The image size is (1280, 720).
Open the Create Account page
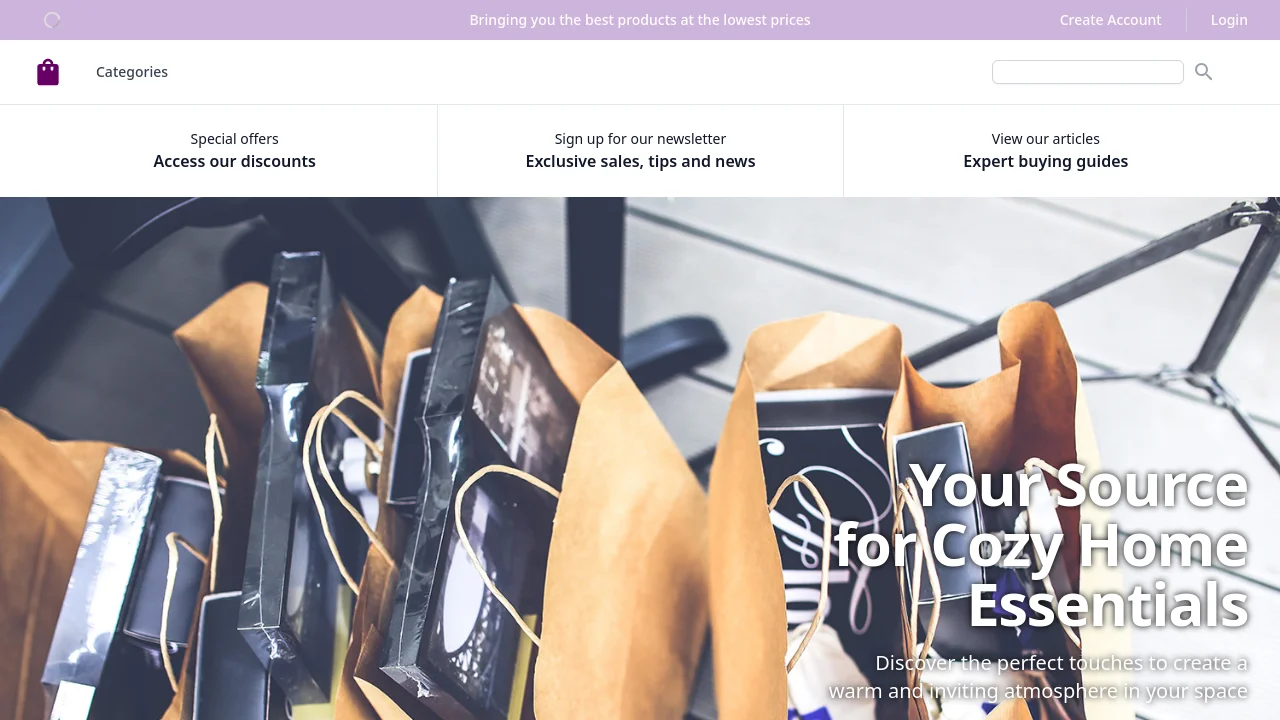tap(1110, 20)
